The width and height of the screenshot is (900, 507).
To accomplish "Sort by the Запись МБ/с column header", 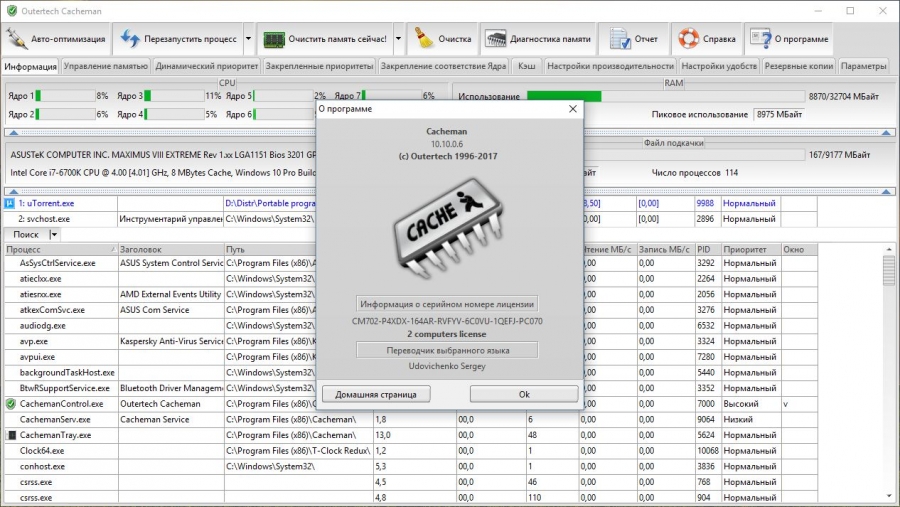I will click(666, 249).
